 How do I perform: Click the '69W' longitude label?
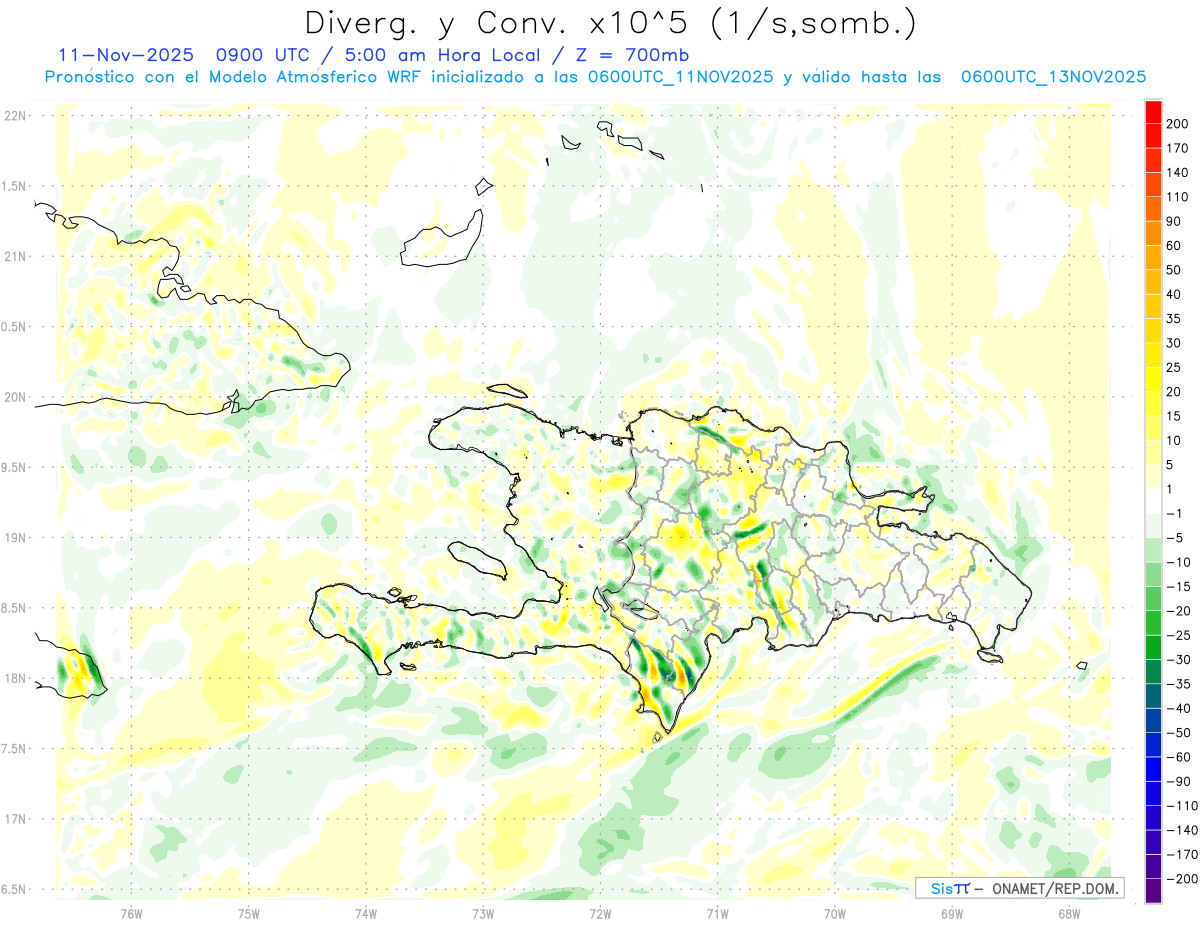952,913
